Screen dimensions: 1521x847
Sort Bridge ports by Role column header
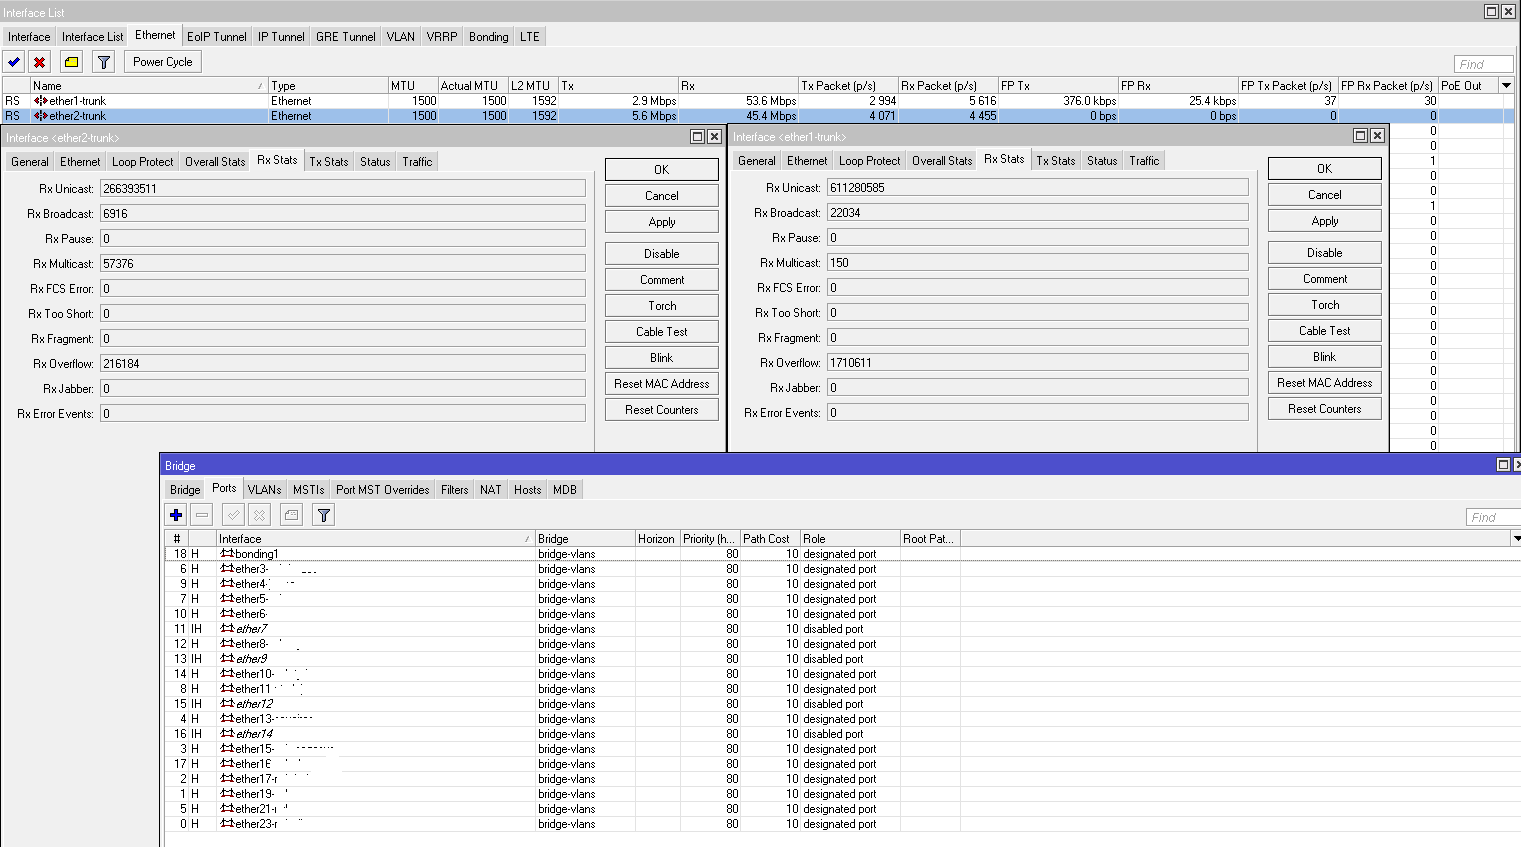[x=850, y=539]
